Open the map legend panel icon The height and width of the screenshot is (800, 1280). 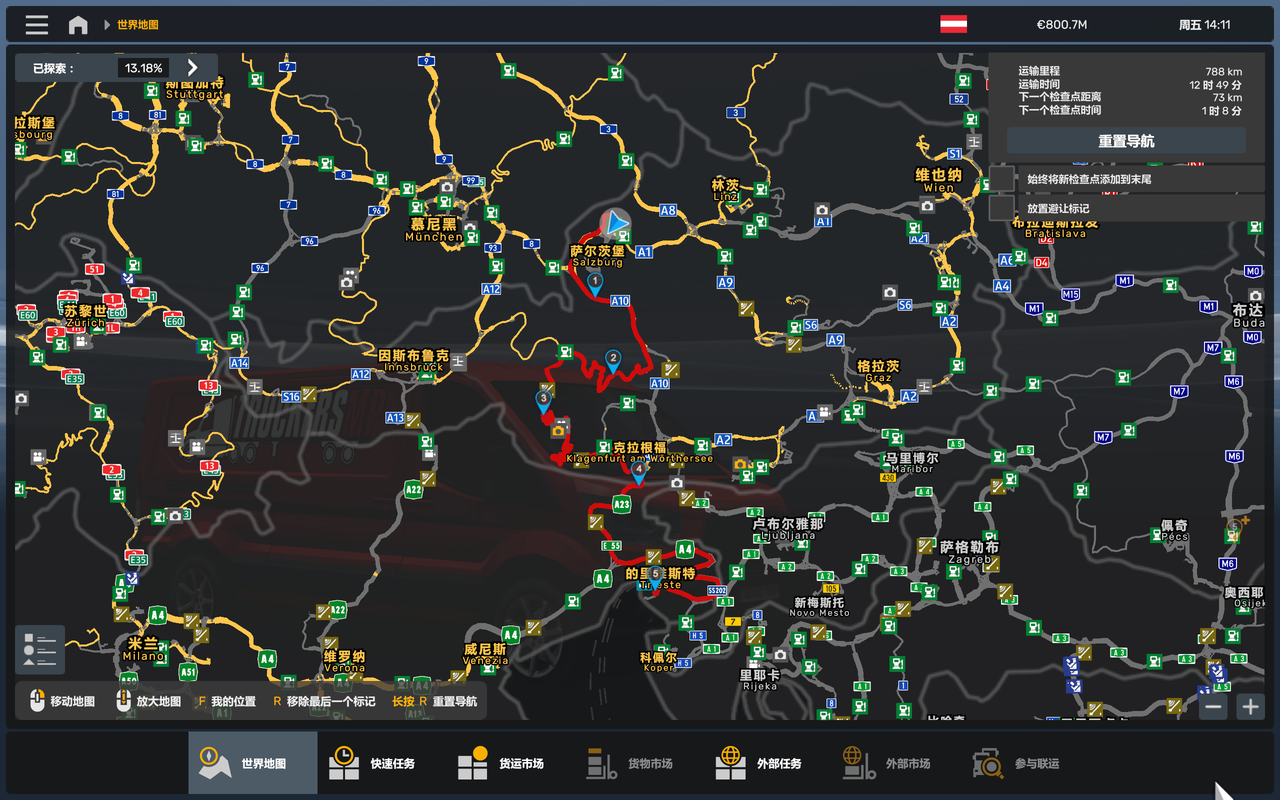click(40, 650)
